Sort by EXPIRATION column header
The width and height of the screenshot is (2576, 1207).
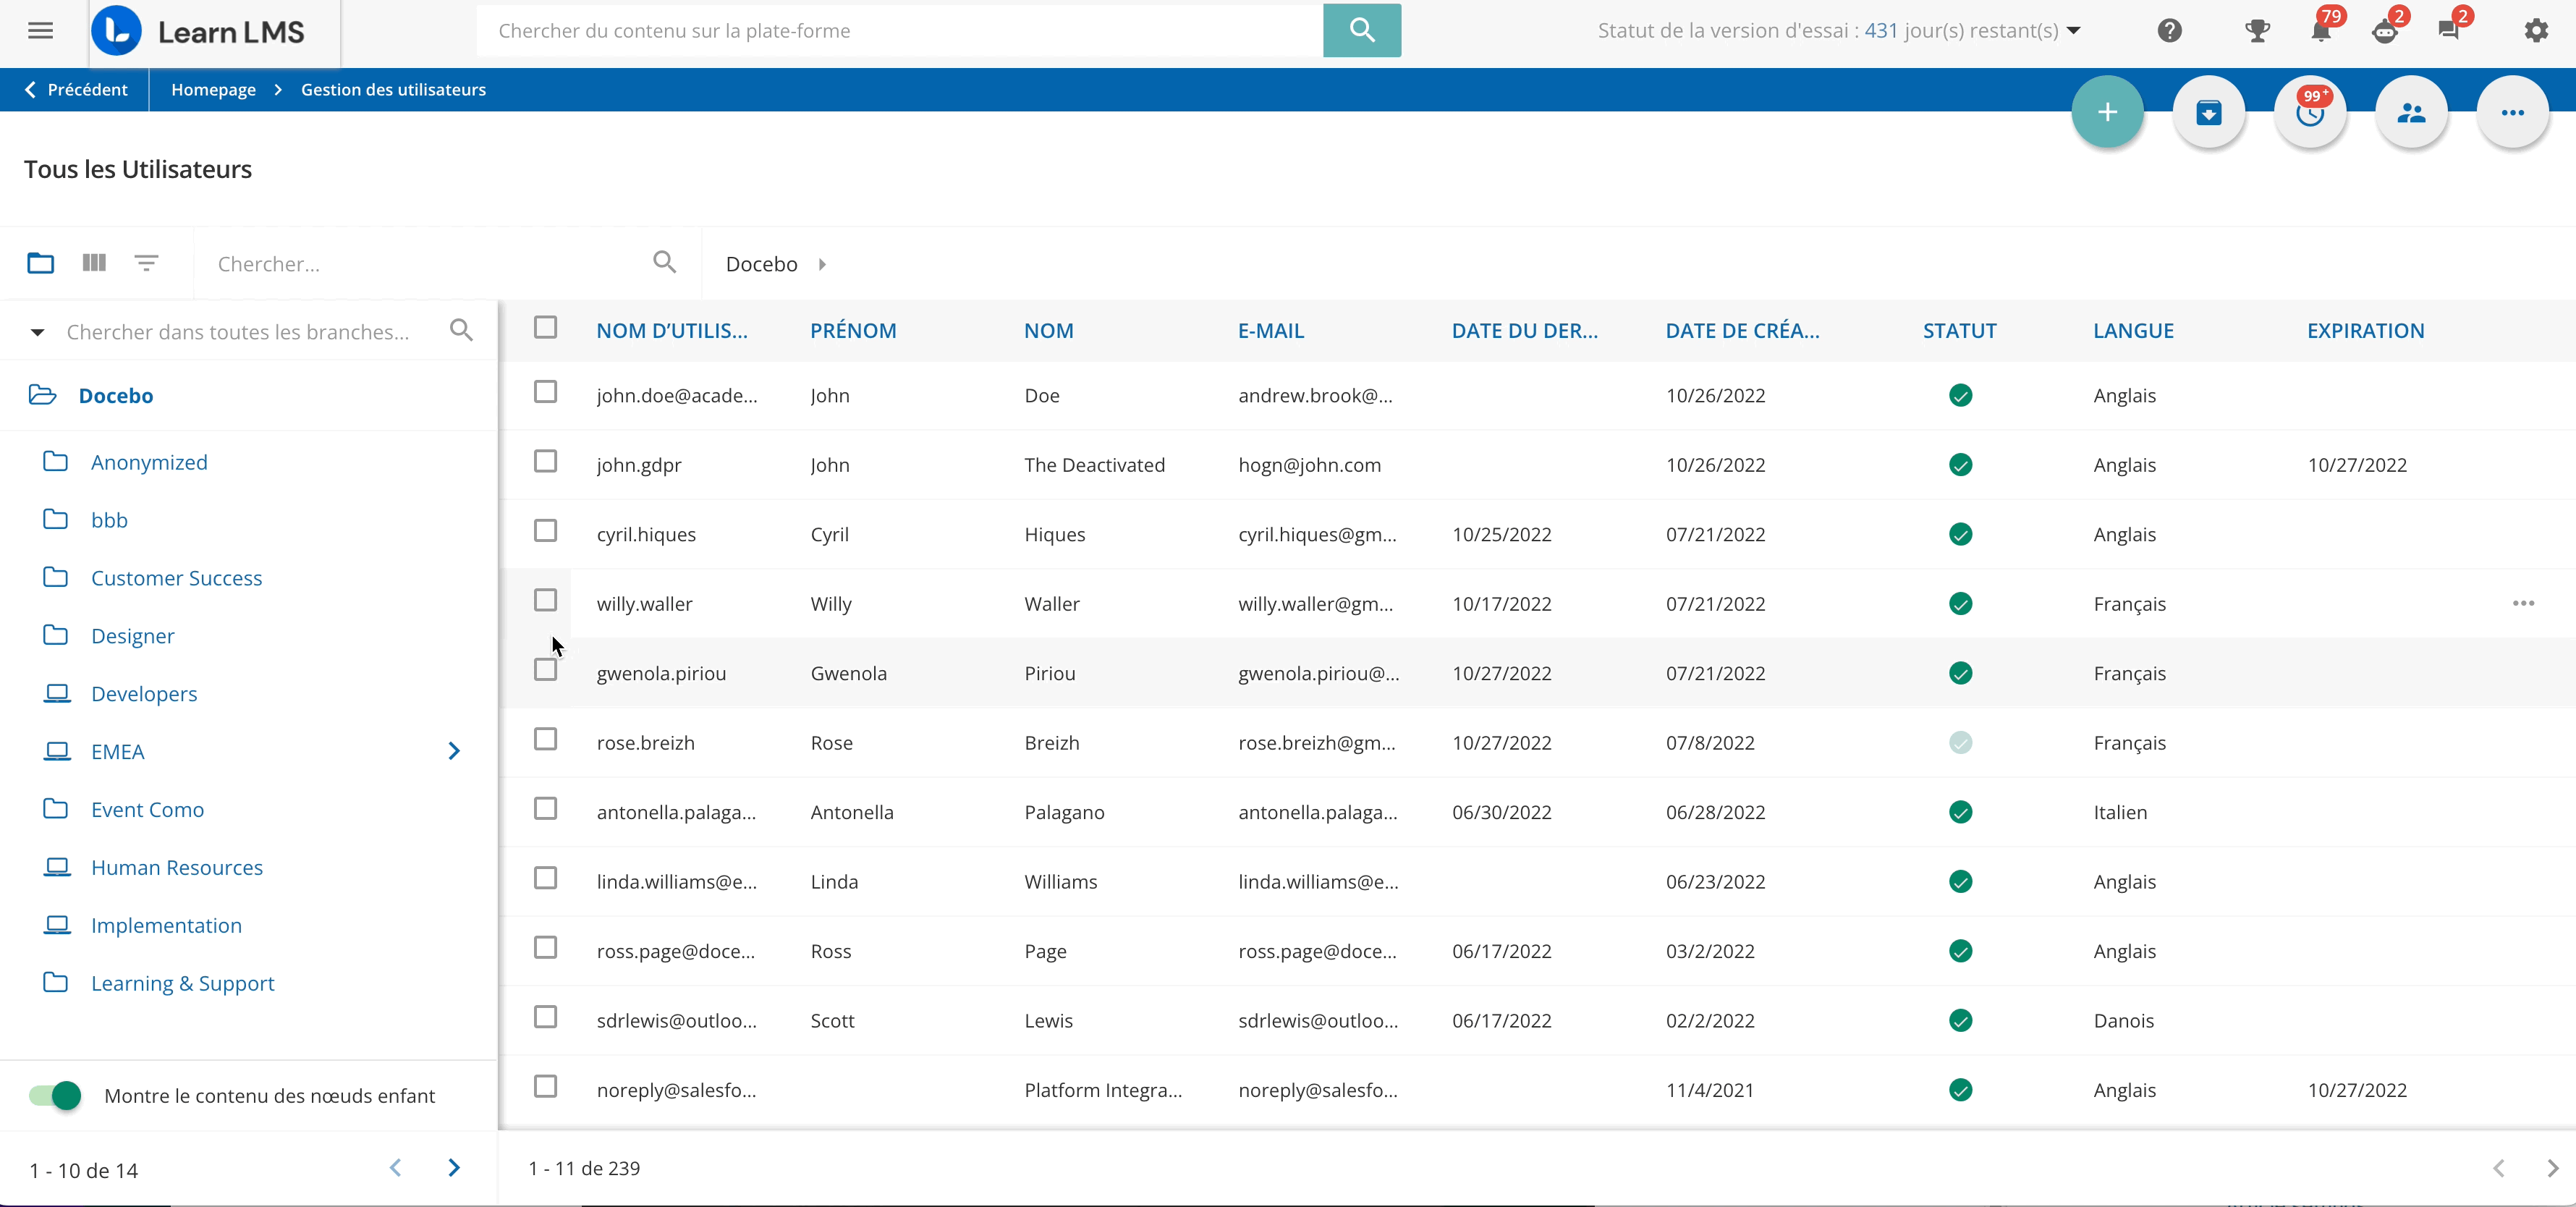(x=2365, y=331)
